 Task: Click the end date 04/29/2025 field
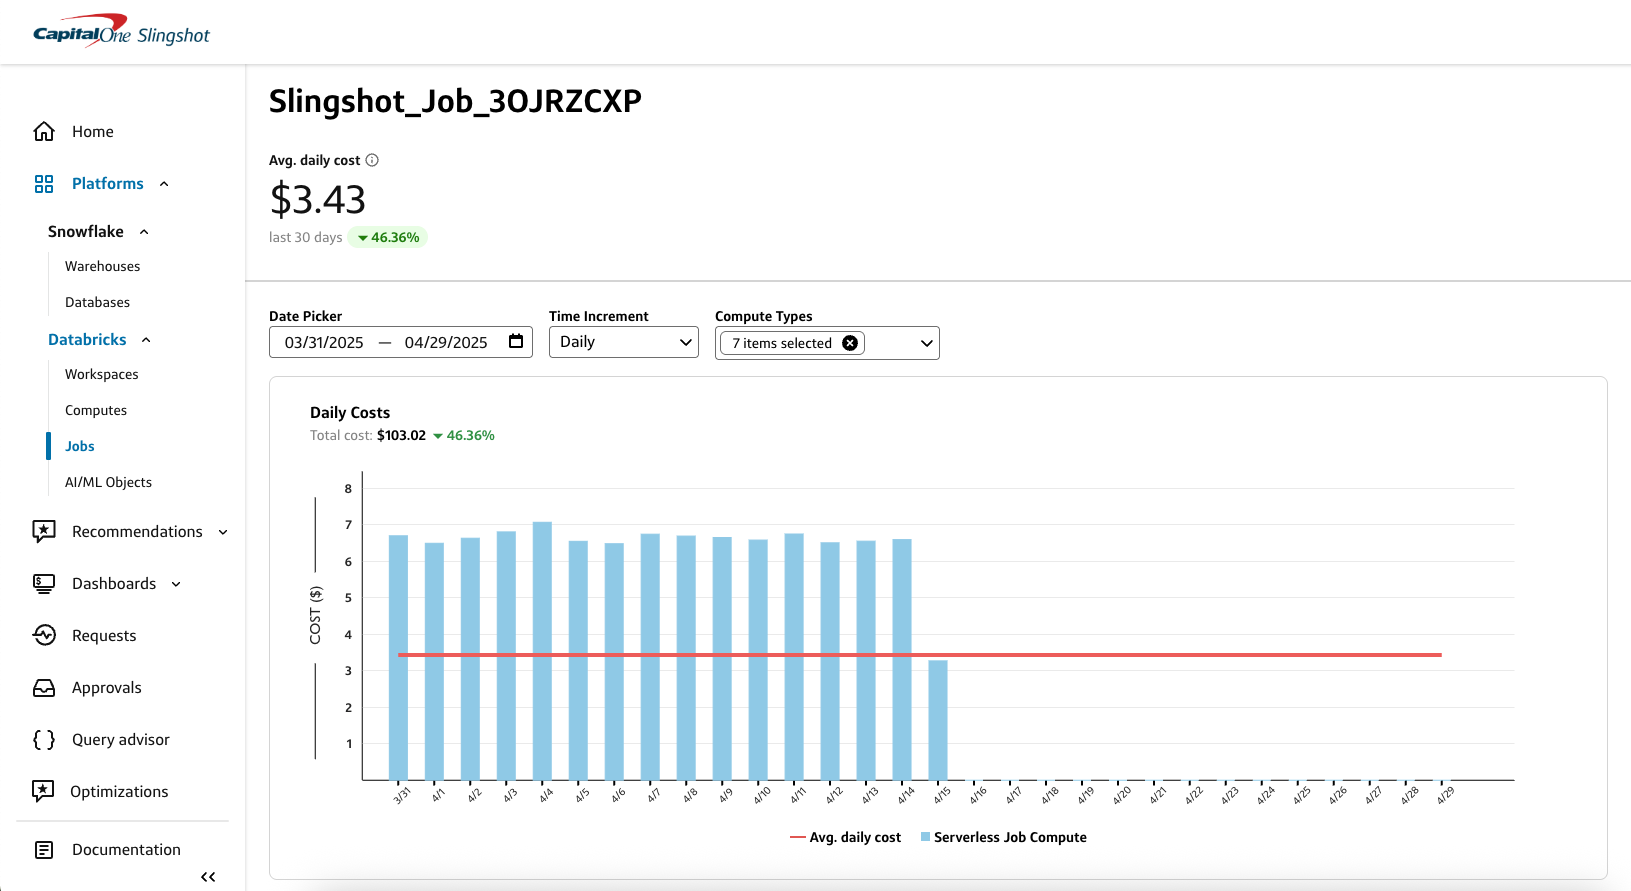(x=446, y=342)
